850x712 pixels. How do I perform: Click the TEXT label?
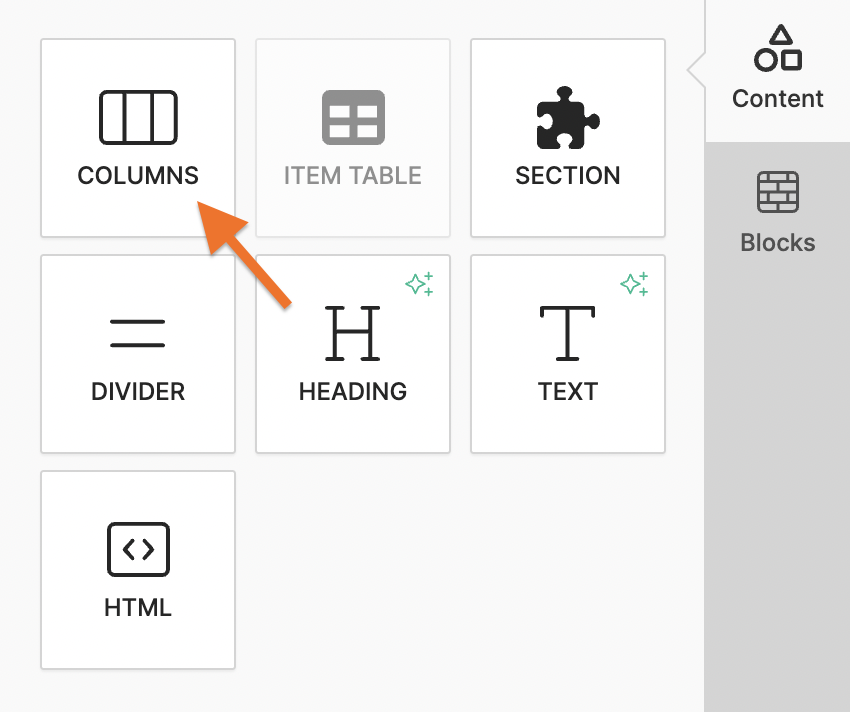coord(568,391)
